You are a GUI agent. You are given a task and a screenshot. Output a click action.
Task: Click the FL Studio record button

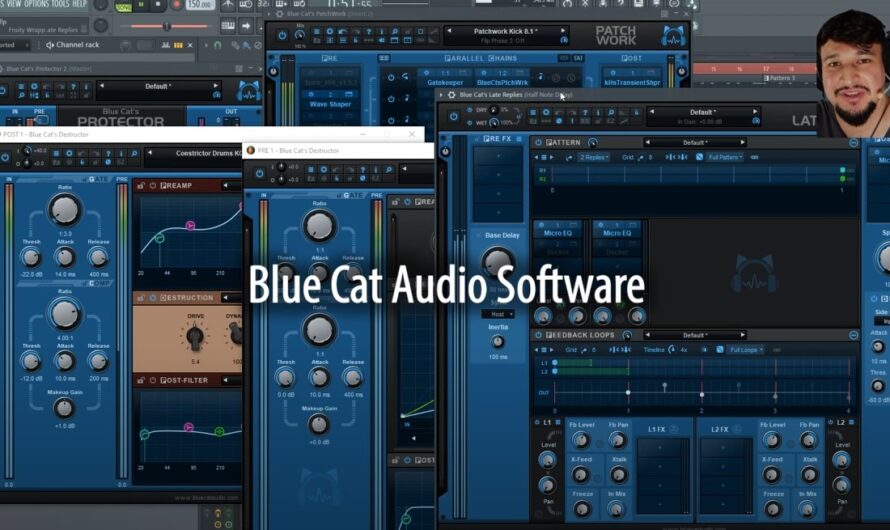coord(176,5)
